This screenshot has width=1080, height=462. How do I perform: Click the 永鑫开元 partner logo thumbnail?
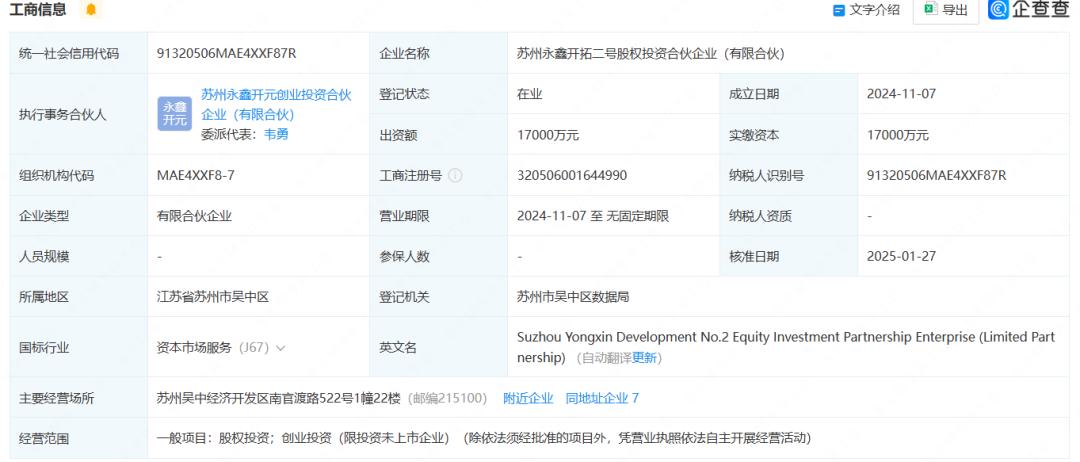(x=174, y=114)
